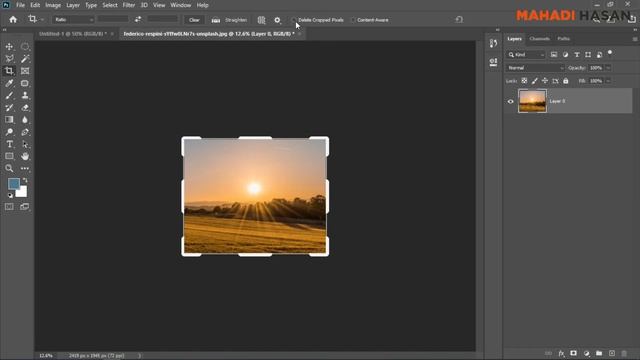Open the Edit Toolbar three-dots menu
640x360 pixels.
(x=25, y=168)
